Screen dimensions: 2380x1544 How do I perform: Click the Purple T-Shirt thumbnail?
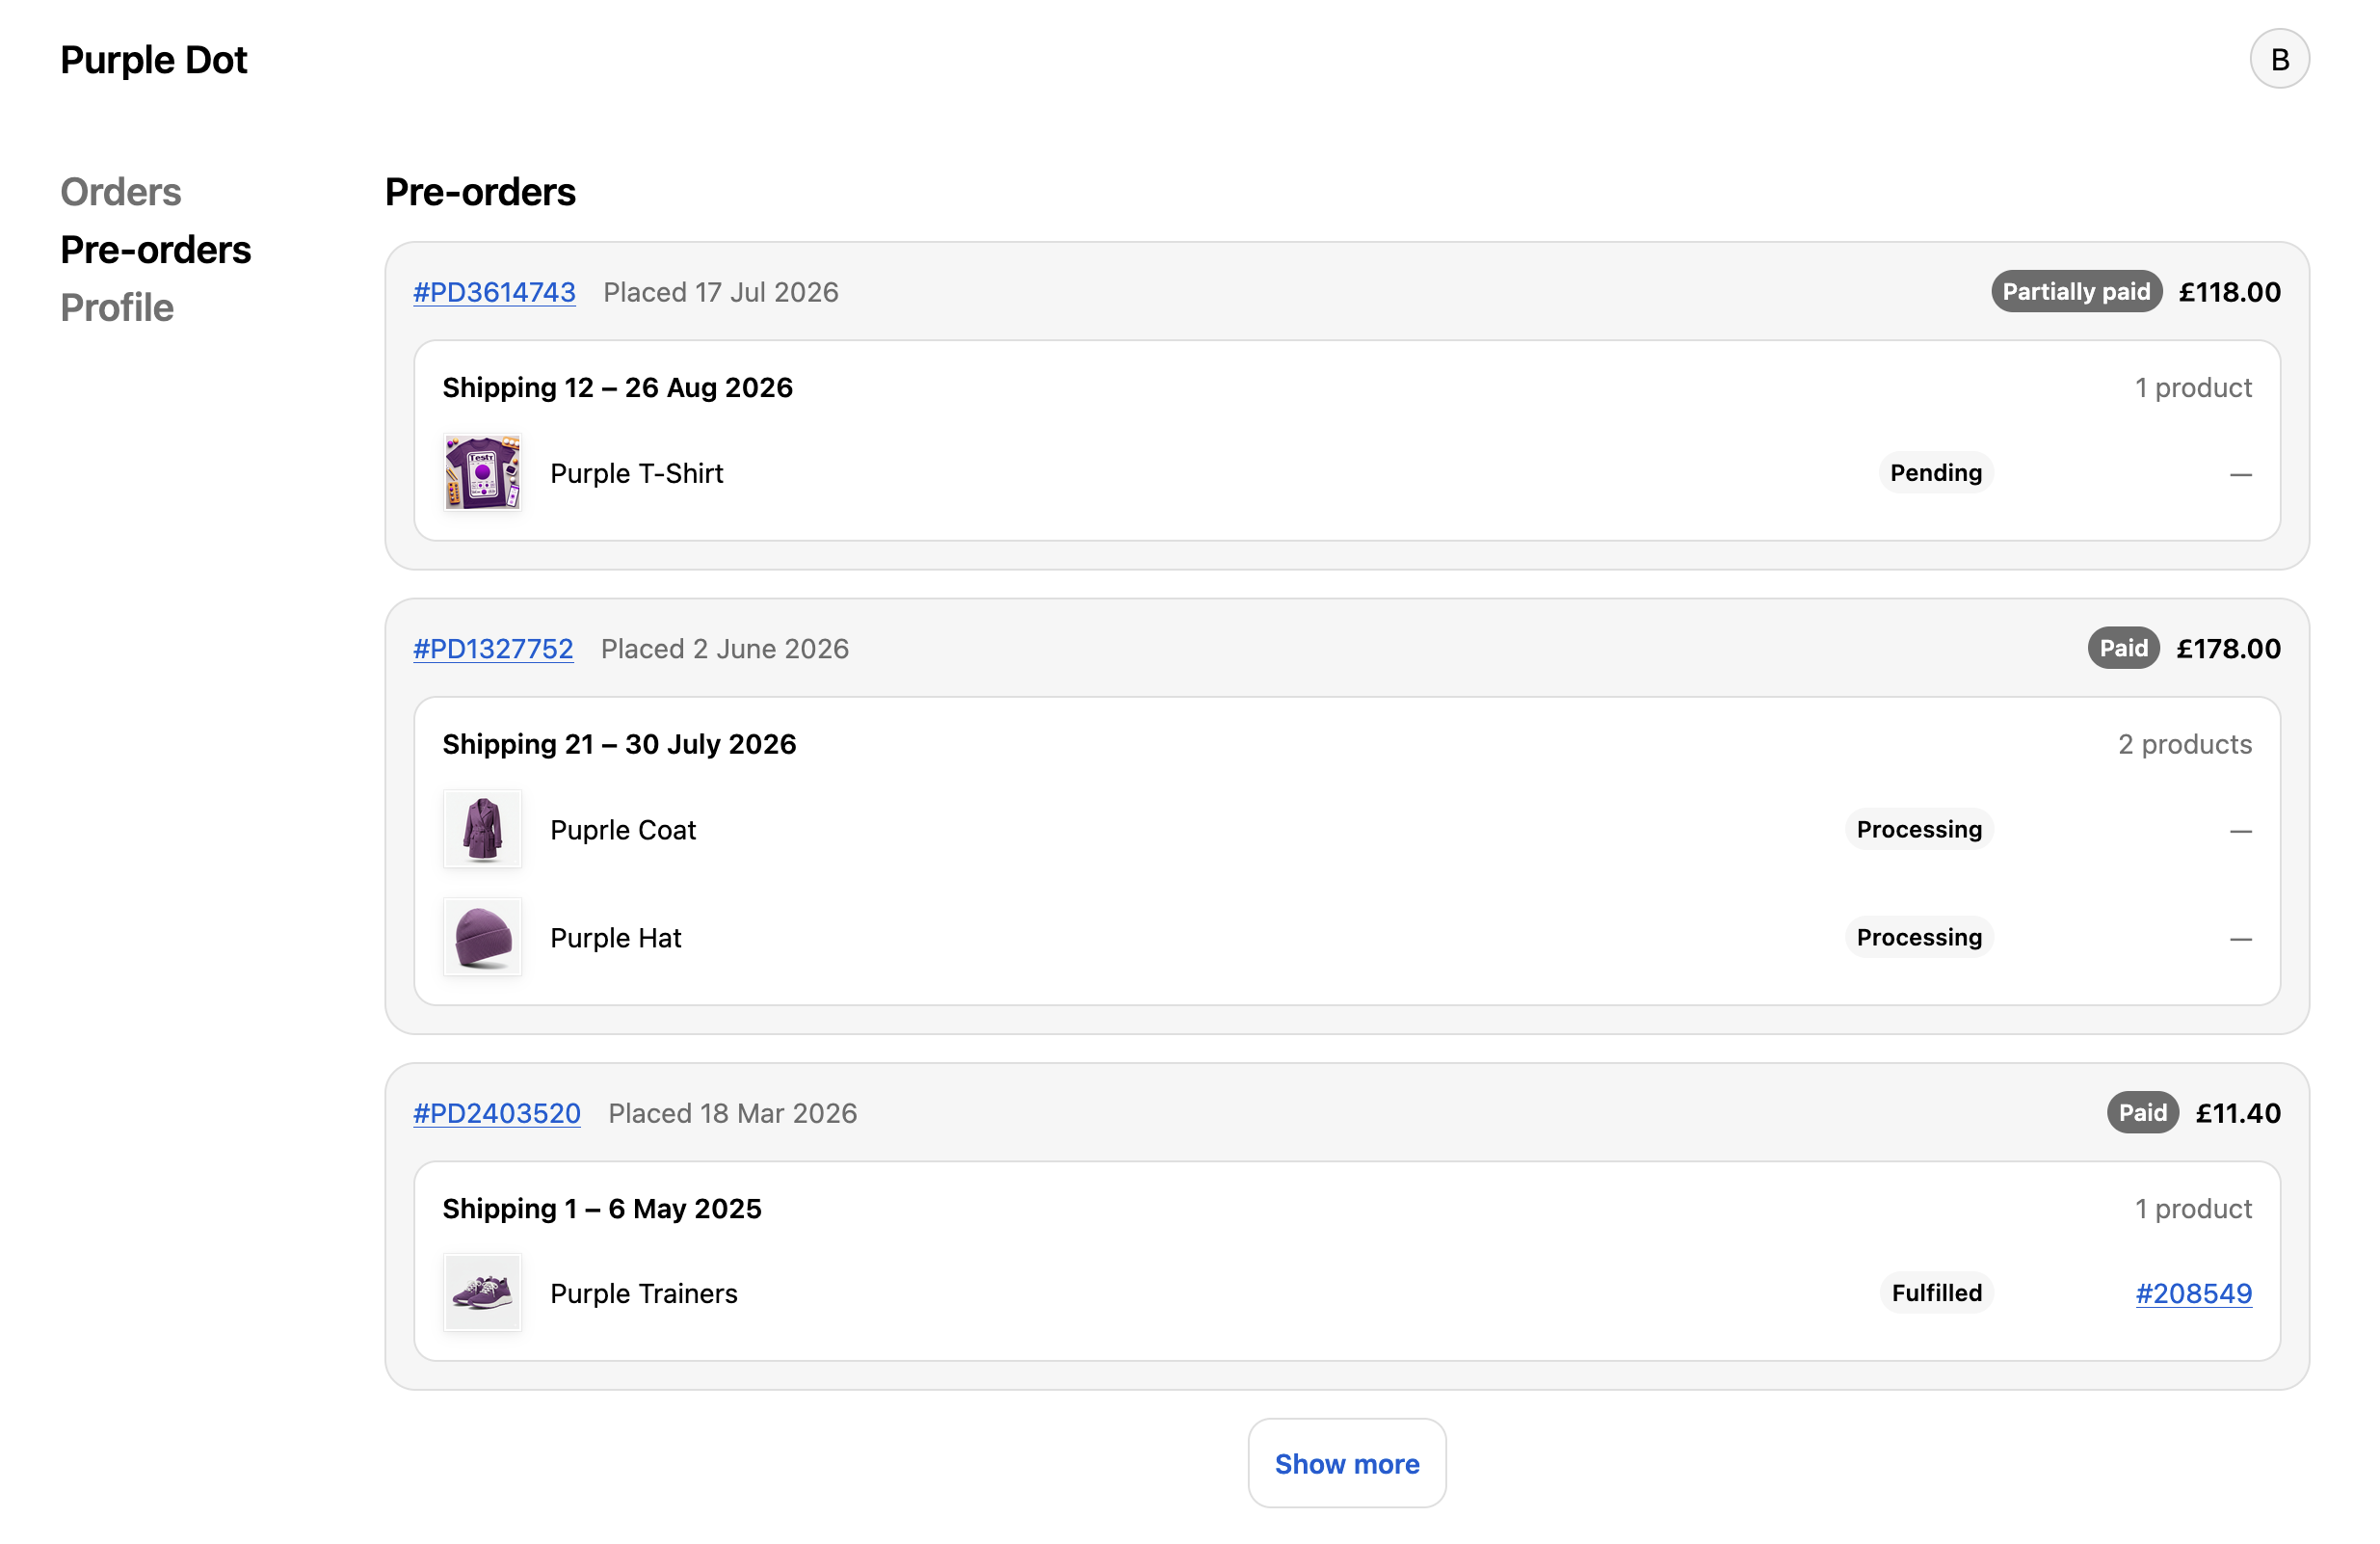coord(482,473)
